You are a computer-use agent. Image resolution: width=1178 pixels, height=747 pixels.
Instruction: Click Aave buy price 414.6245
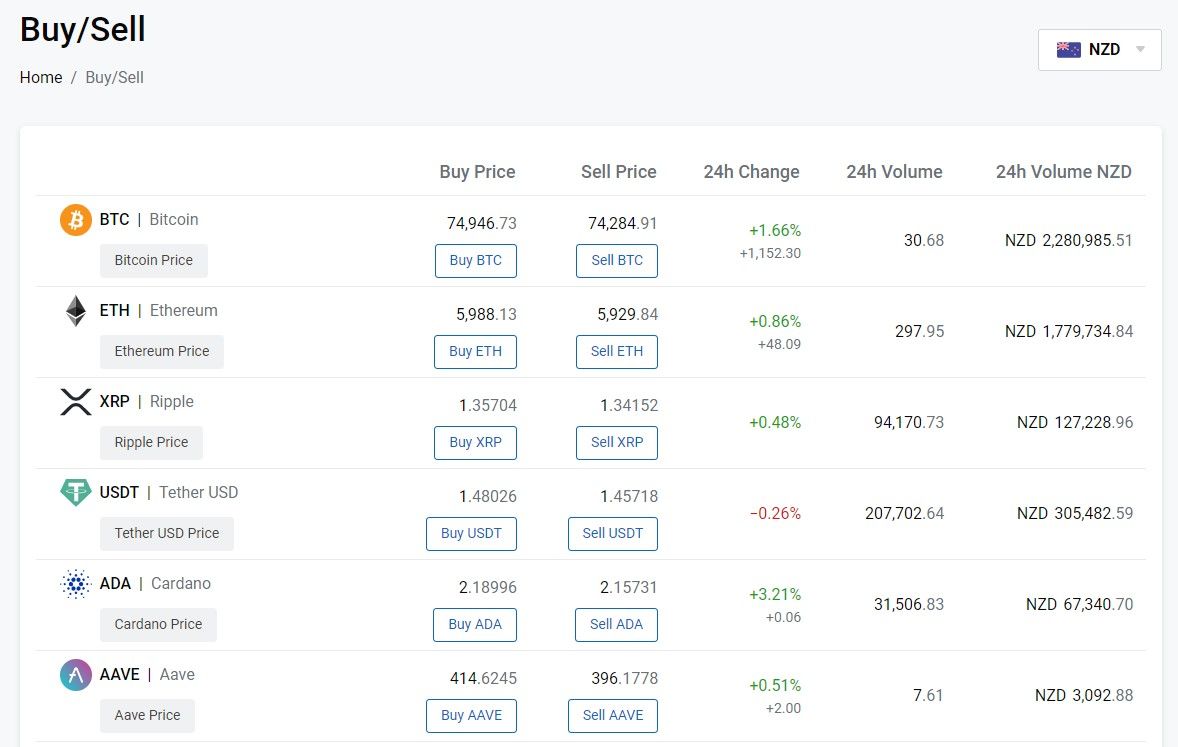[x=483, y=679]
